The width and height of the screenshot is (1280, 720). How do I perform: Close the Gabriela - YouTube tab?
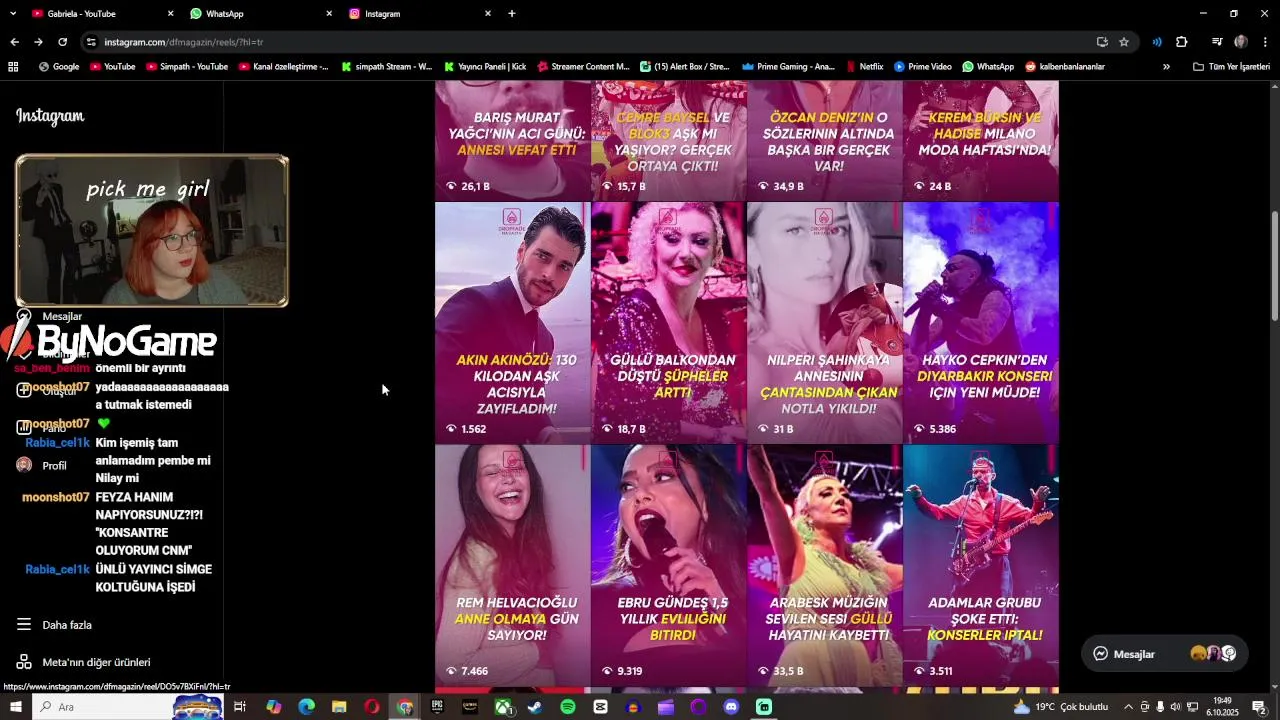[x=170, y=13]
